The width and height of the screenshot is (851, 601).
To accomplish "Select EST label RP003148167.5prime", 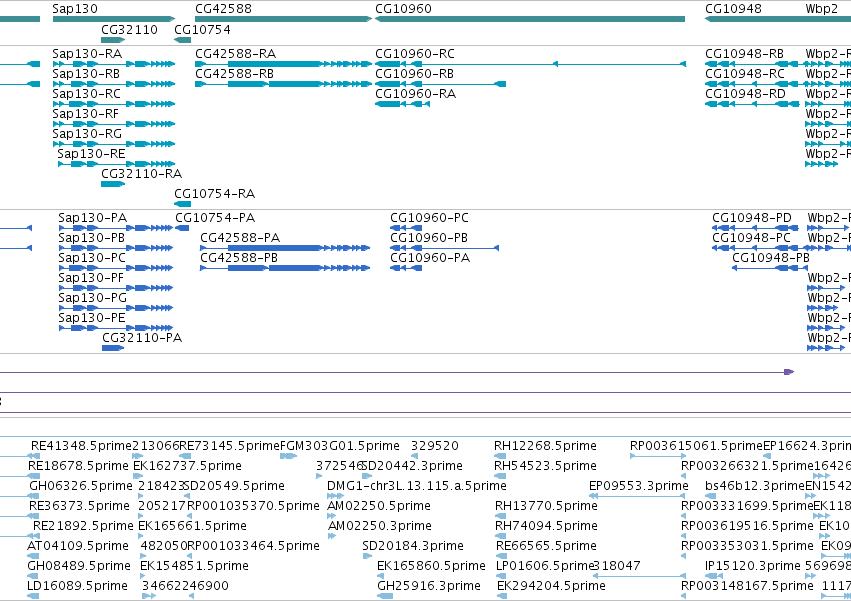I will [x=747, y=586].
